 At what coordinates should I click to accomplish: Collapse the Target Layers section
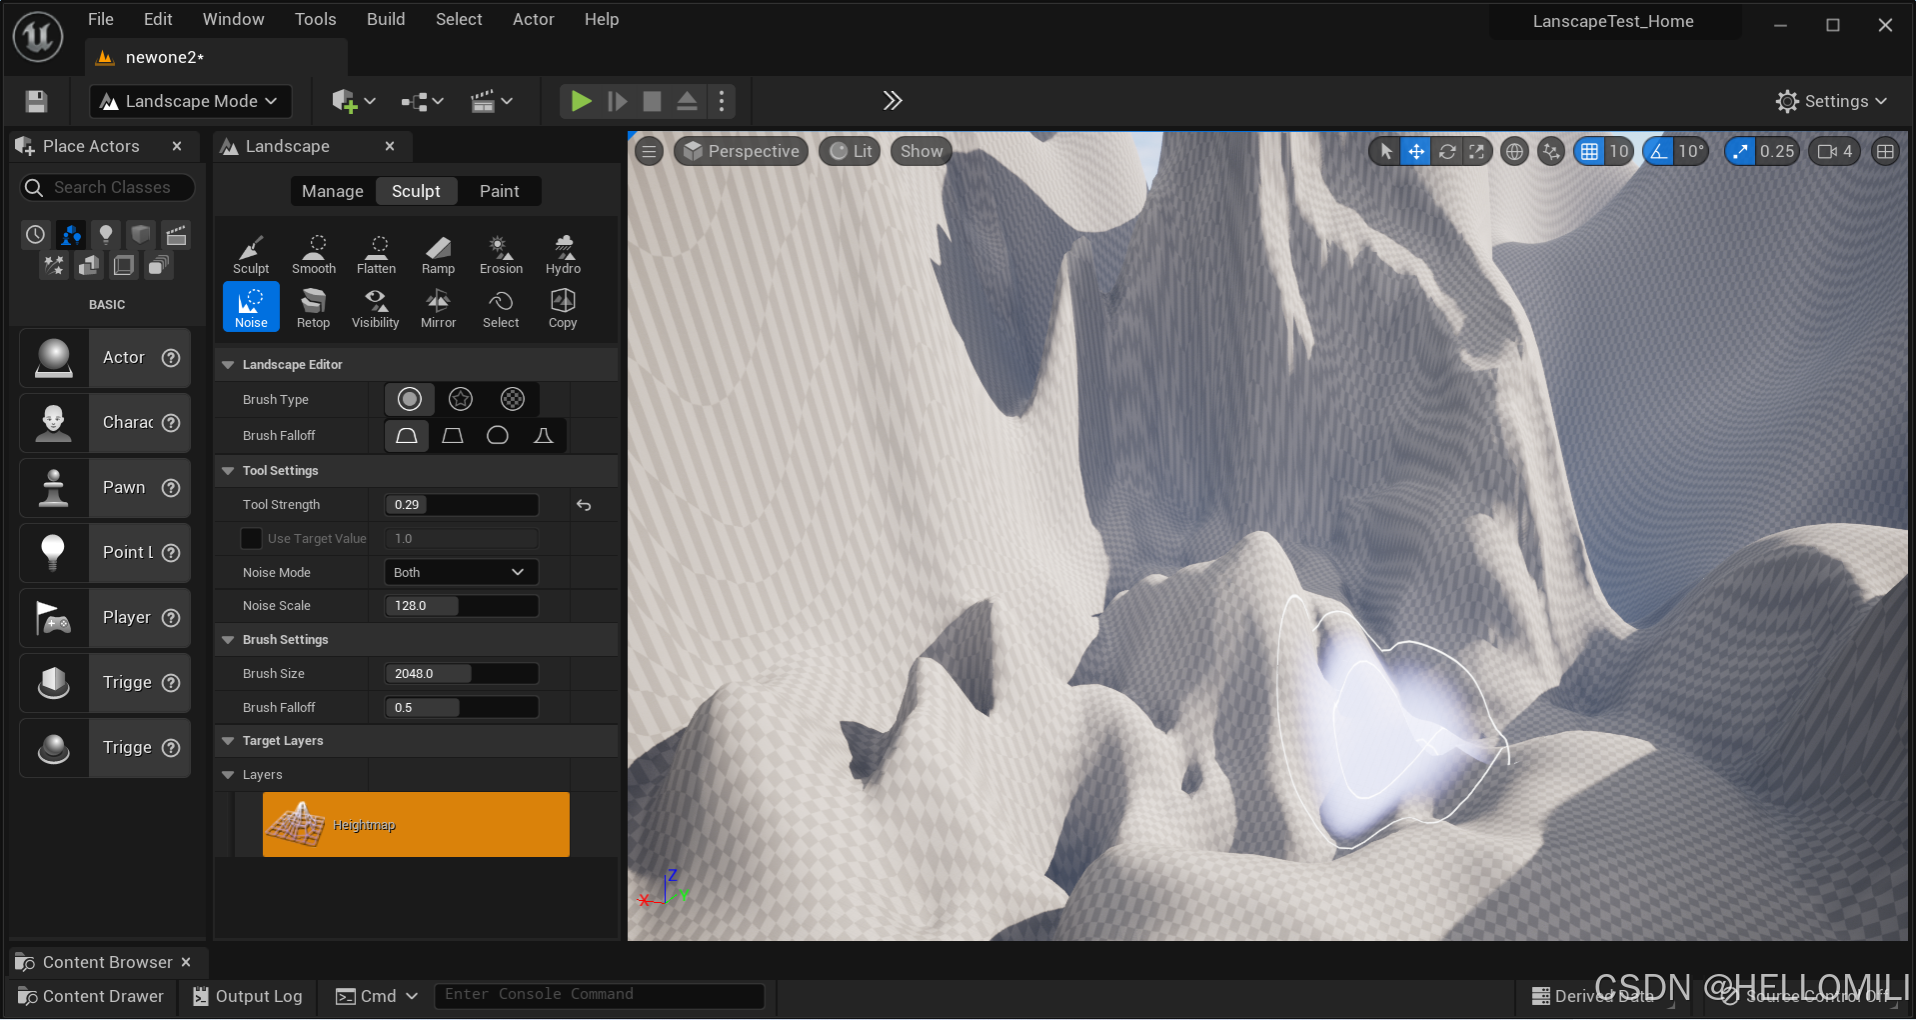228,741
